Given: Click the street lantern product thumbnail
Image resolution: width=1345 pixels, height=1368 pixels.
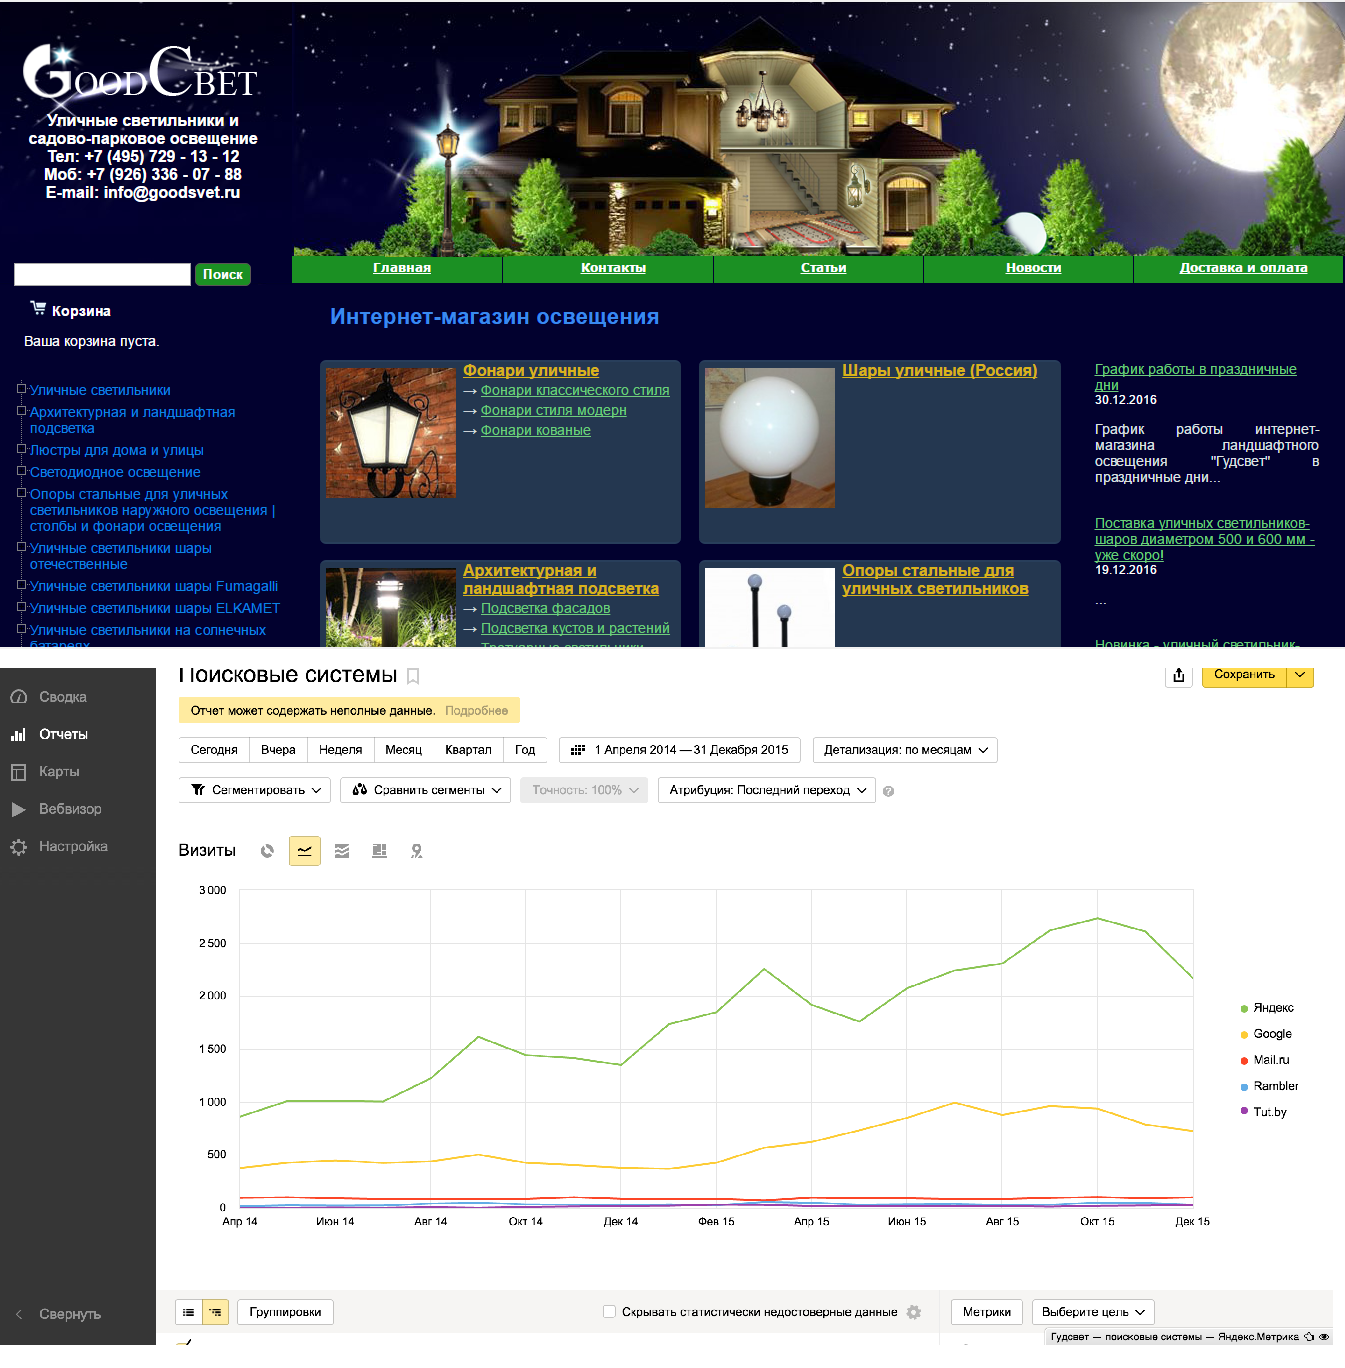Looking at the screenshot, I should [x=391, y=433].
